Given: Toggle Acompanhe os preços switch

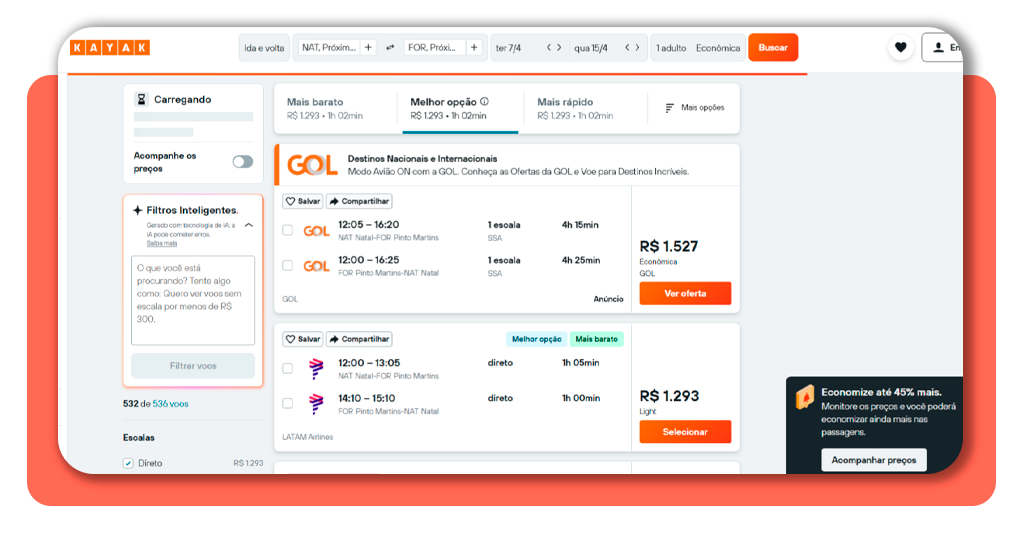Looking at the screenshot, I should point(242,162).
